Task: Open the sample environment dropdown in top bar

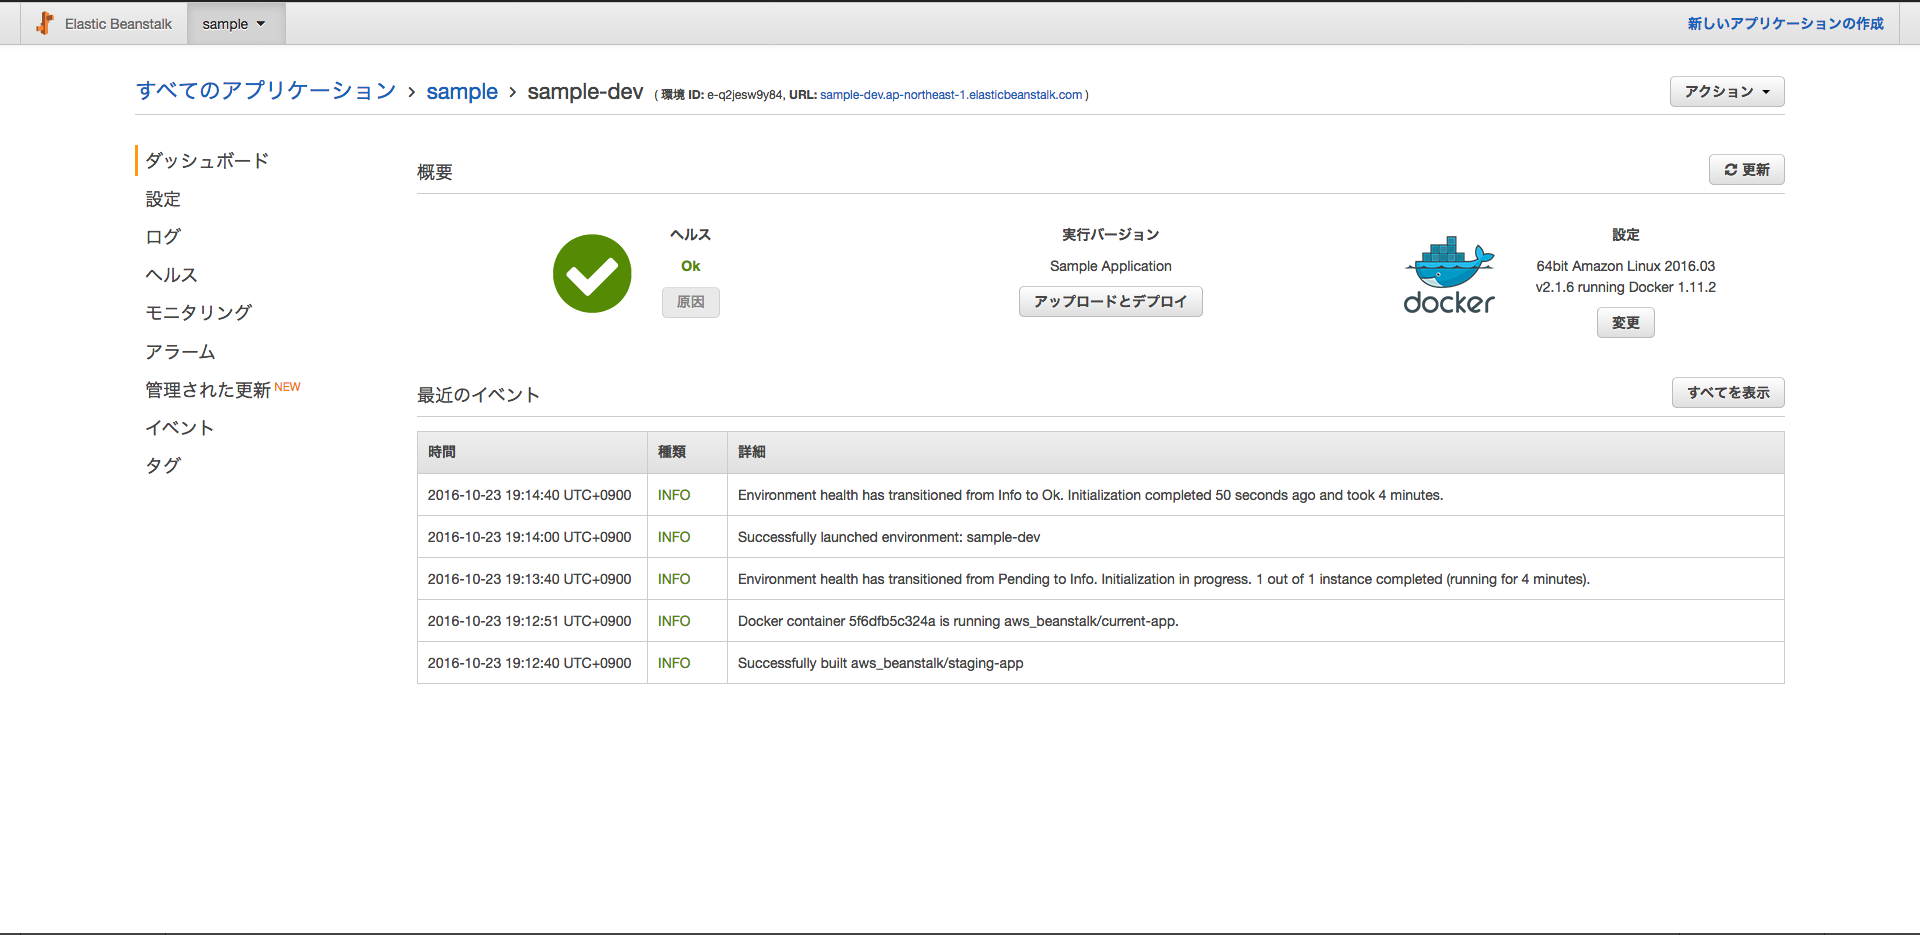Action: 235,22
